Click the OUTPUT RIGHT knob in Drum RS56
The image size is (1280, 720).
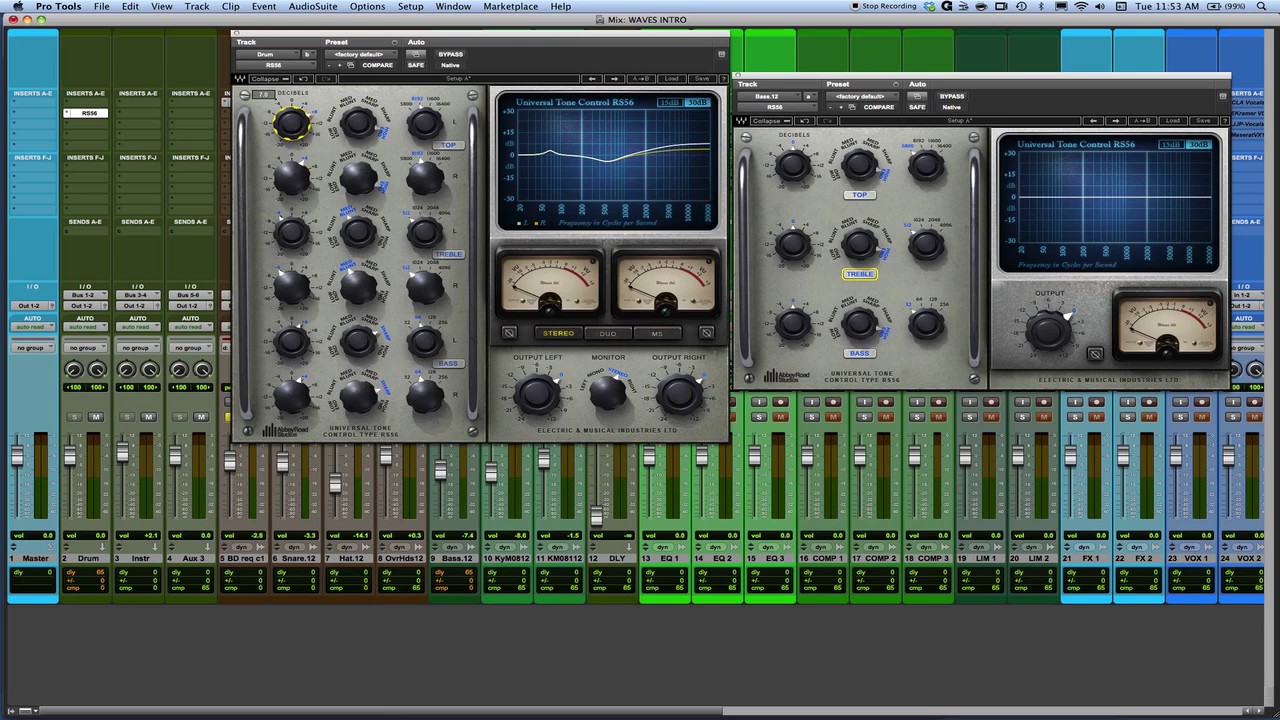click(679, 395)
